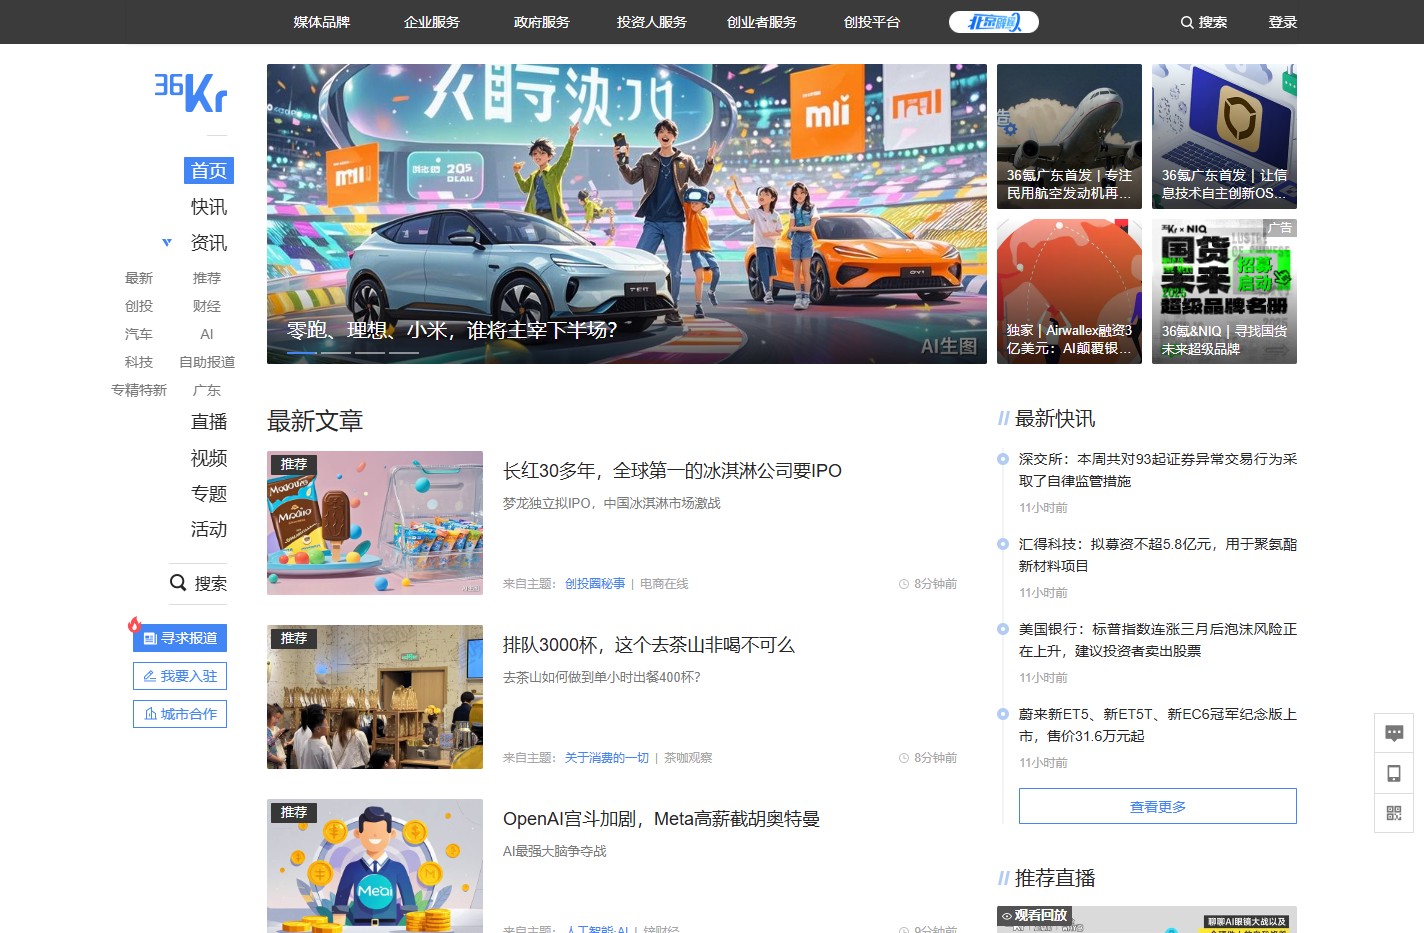The width and height of the screenshot is (1424, 933).
Task: Select 创投 news subcategory
Action: click(139, 306)
